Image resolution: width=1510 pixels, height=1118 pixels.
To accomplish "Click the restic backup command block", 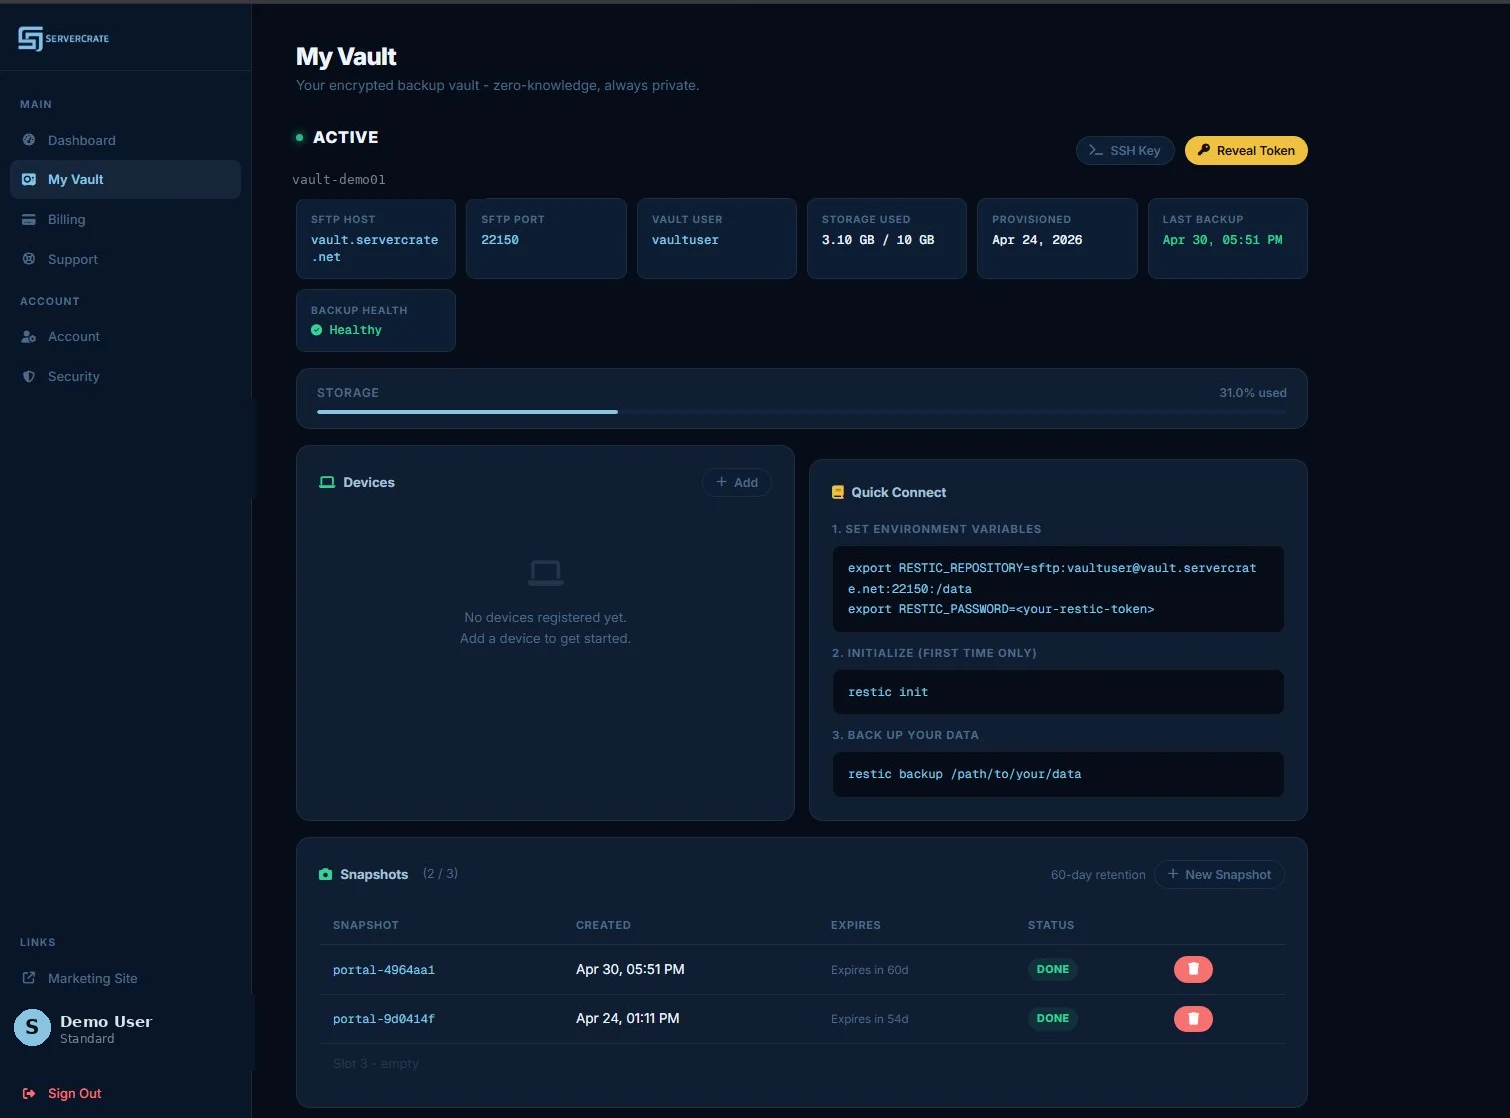I will pos(1058,774).
